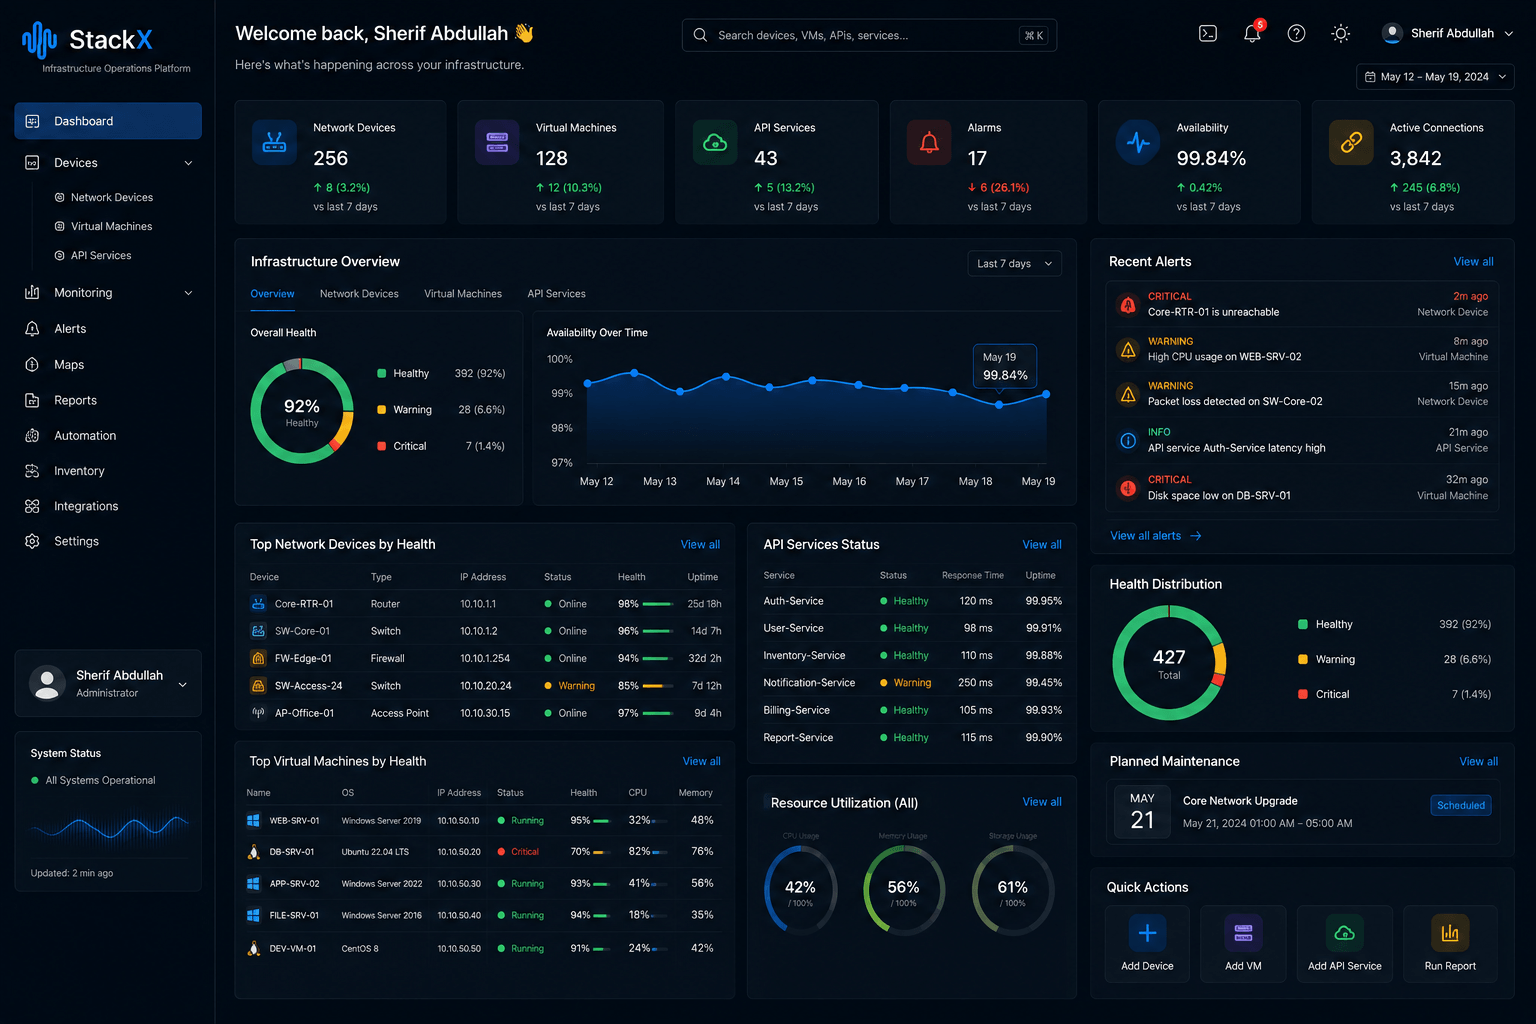The image size is (1536, 1024).
Task: Open the terminal console icon in header
Action: (1208, 33)
